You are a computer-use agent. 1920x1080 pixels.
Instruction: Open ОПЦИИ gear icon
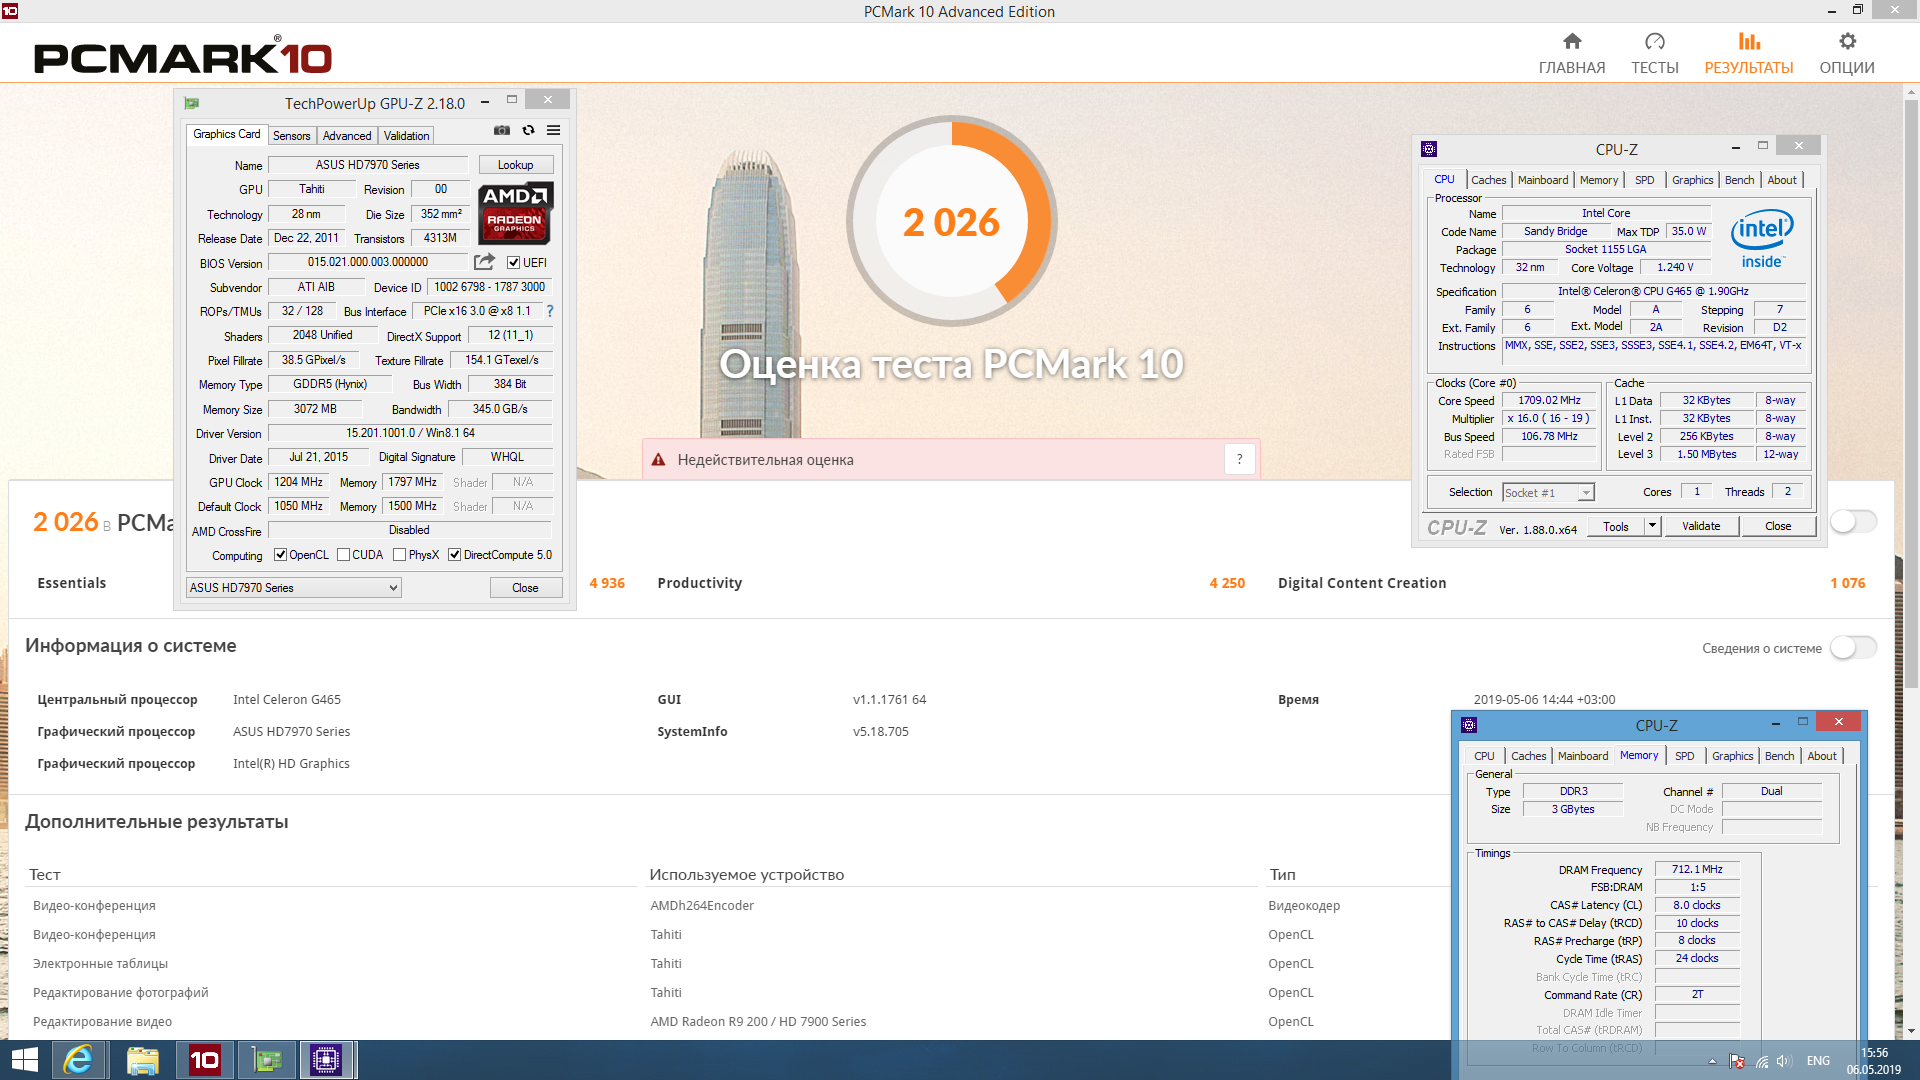pyautogui.click(x=1847, y=41)
